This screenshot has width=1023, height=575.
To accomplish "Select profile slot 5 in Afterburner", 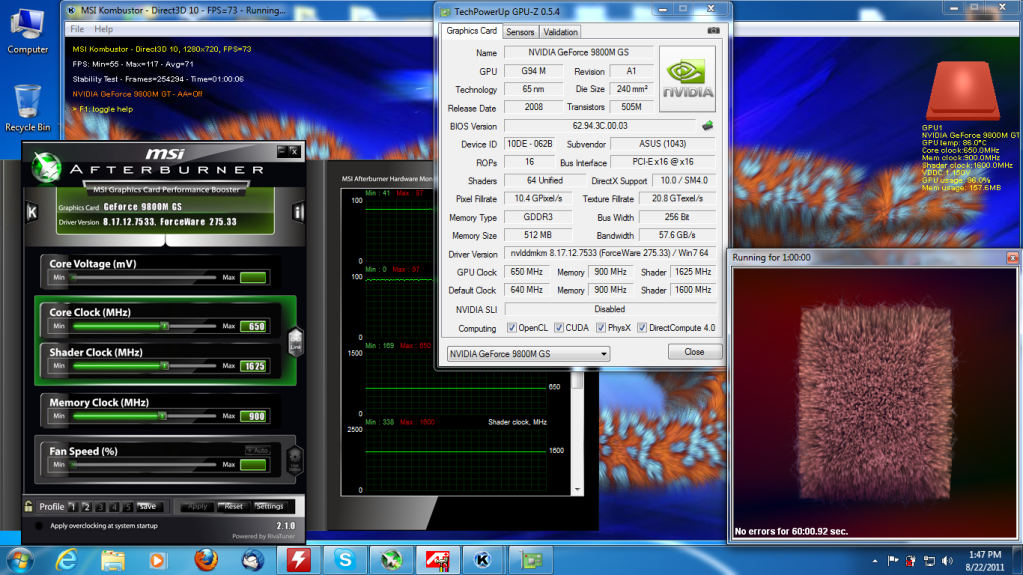I will point(127,506).
